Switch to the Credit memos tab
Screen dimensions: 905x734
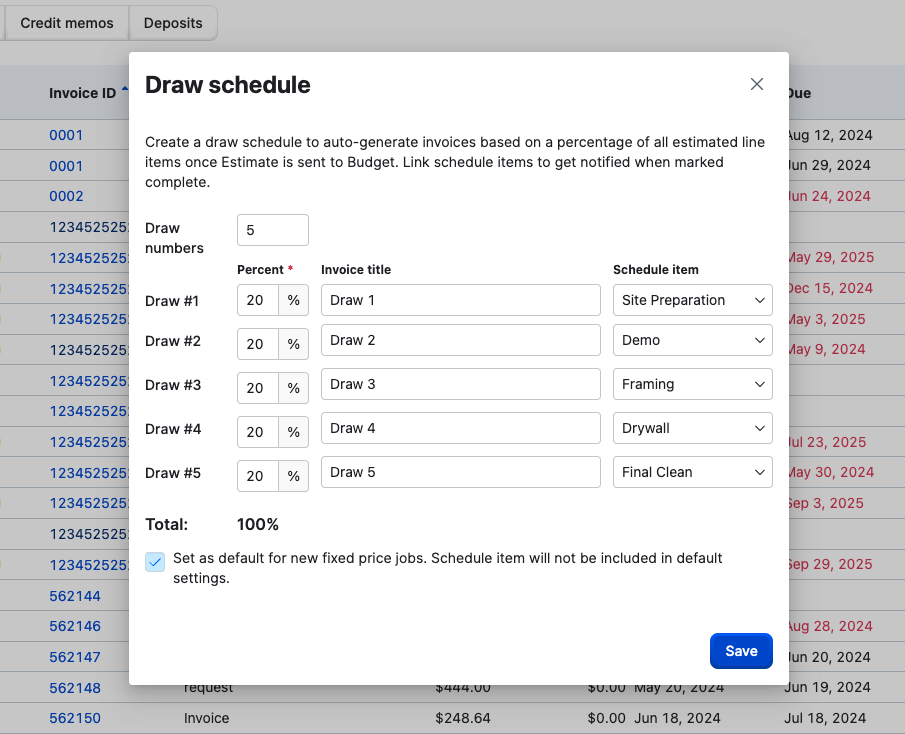(x=67, y=23)
